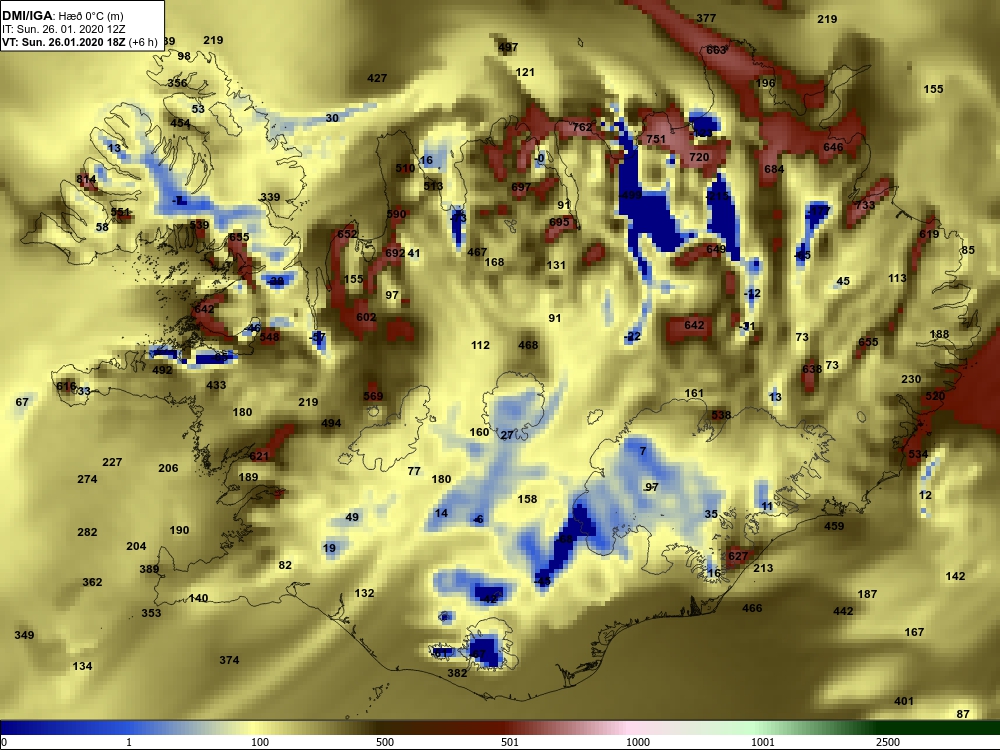1000x750 pixels.
Task: Click the map value '551'
Action: pyautogui.click(x=121, y=212)
